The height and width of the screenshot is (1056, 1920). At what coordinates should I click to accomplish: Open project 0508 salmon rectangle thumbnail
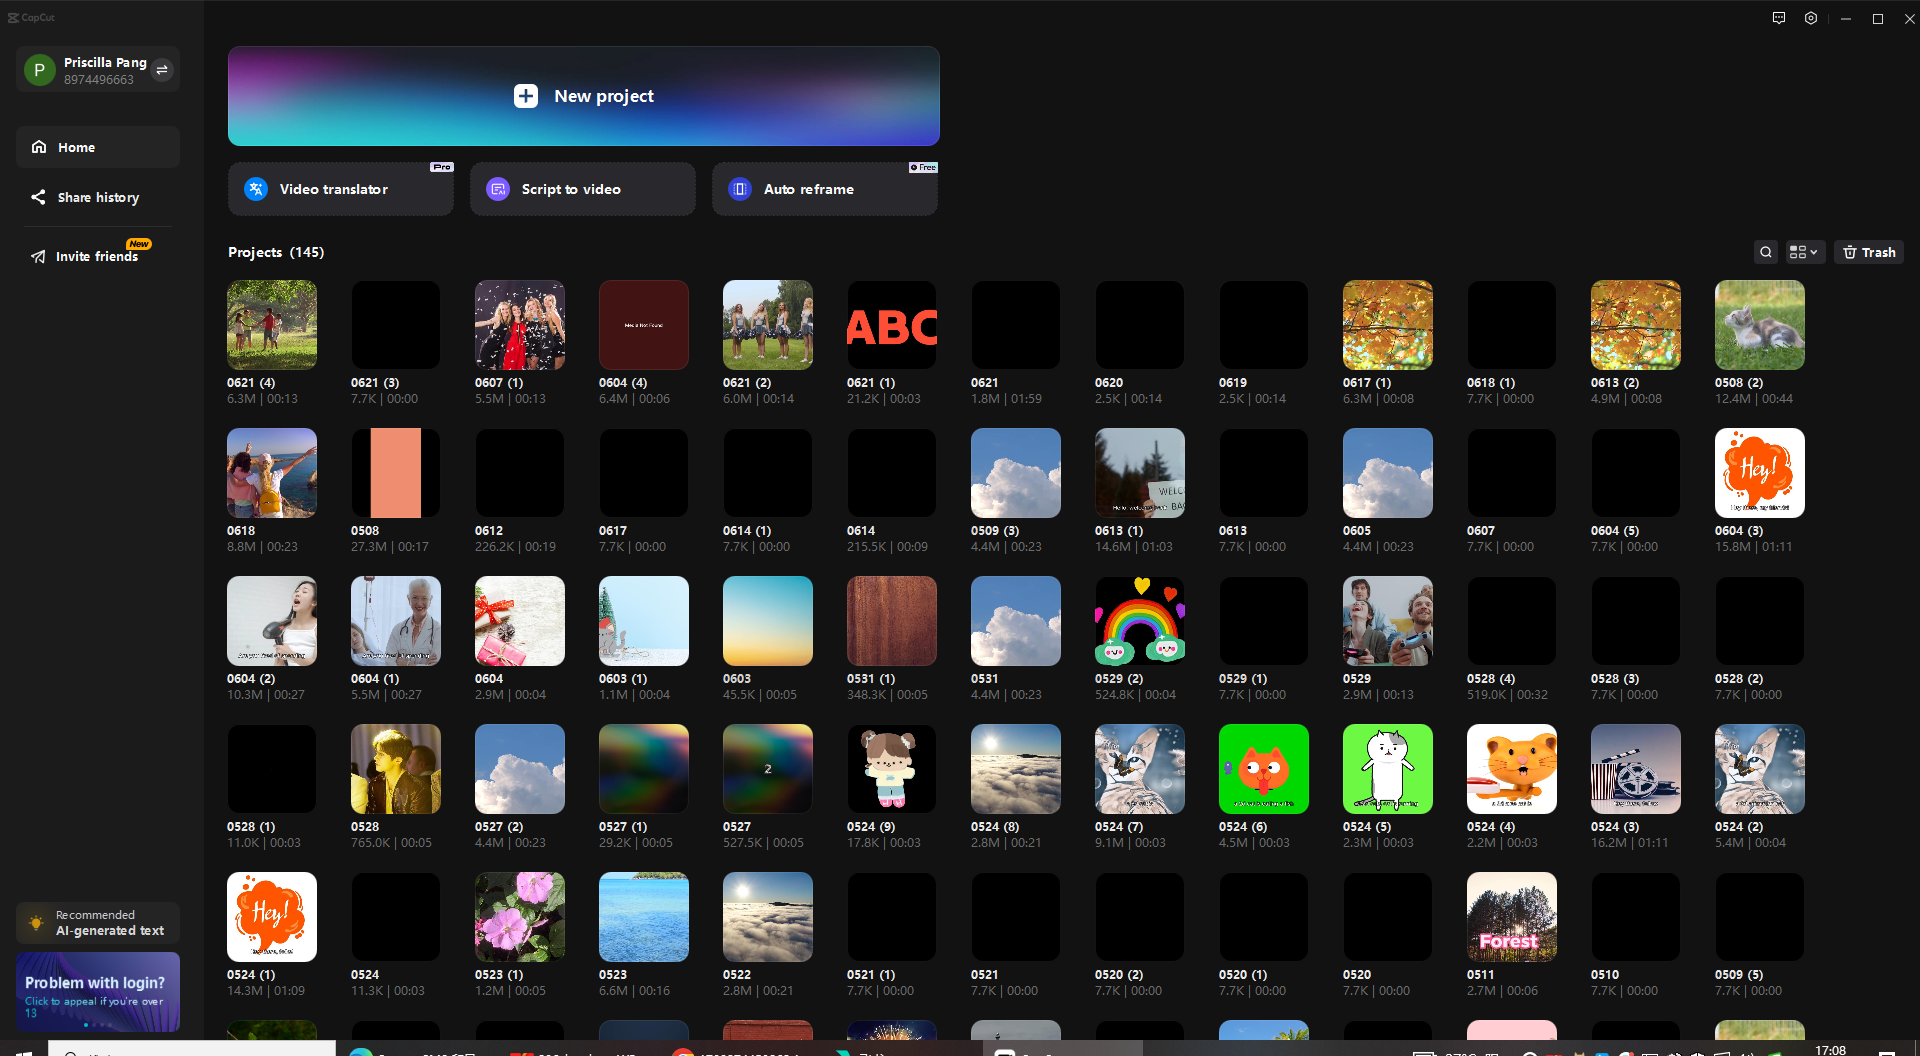pyautogui.click(x=396, y=473)
